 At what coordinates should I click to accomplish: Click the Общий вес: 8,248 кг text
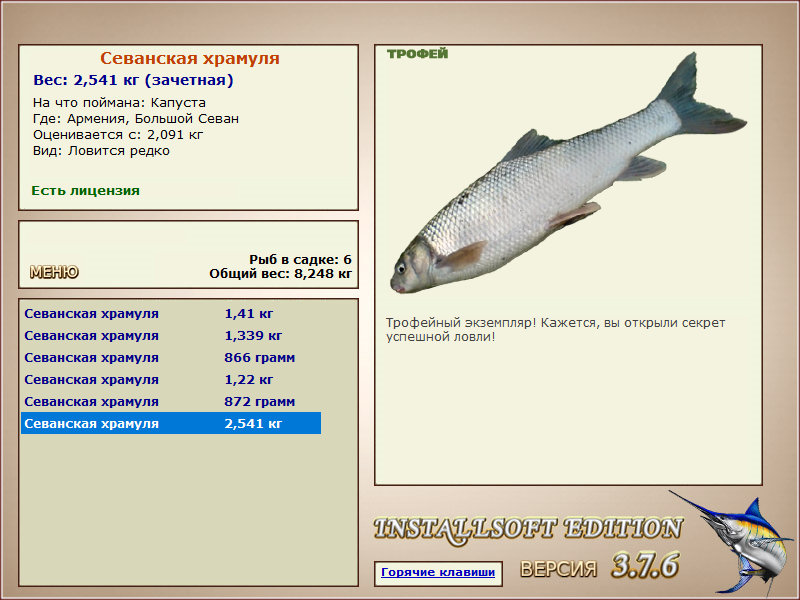point(281,274)
